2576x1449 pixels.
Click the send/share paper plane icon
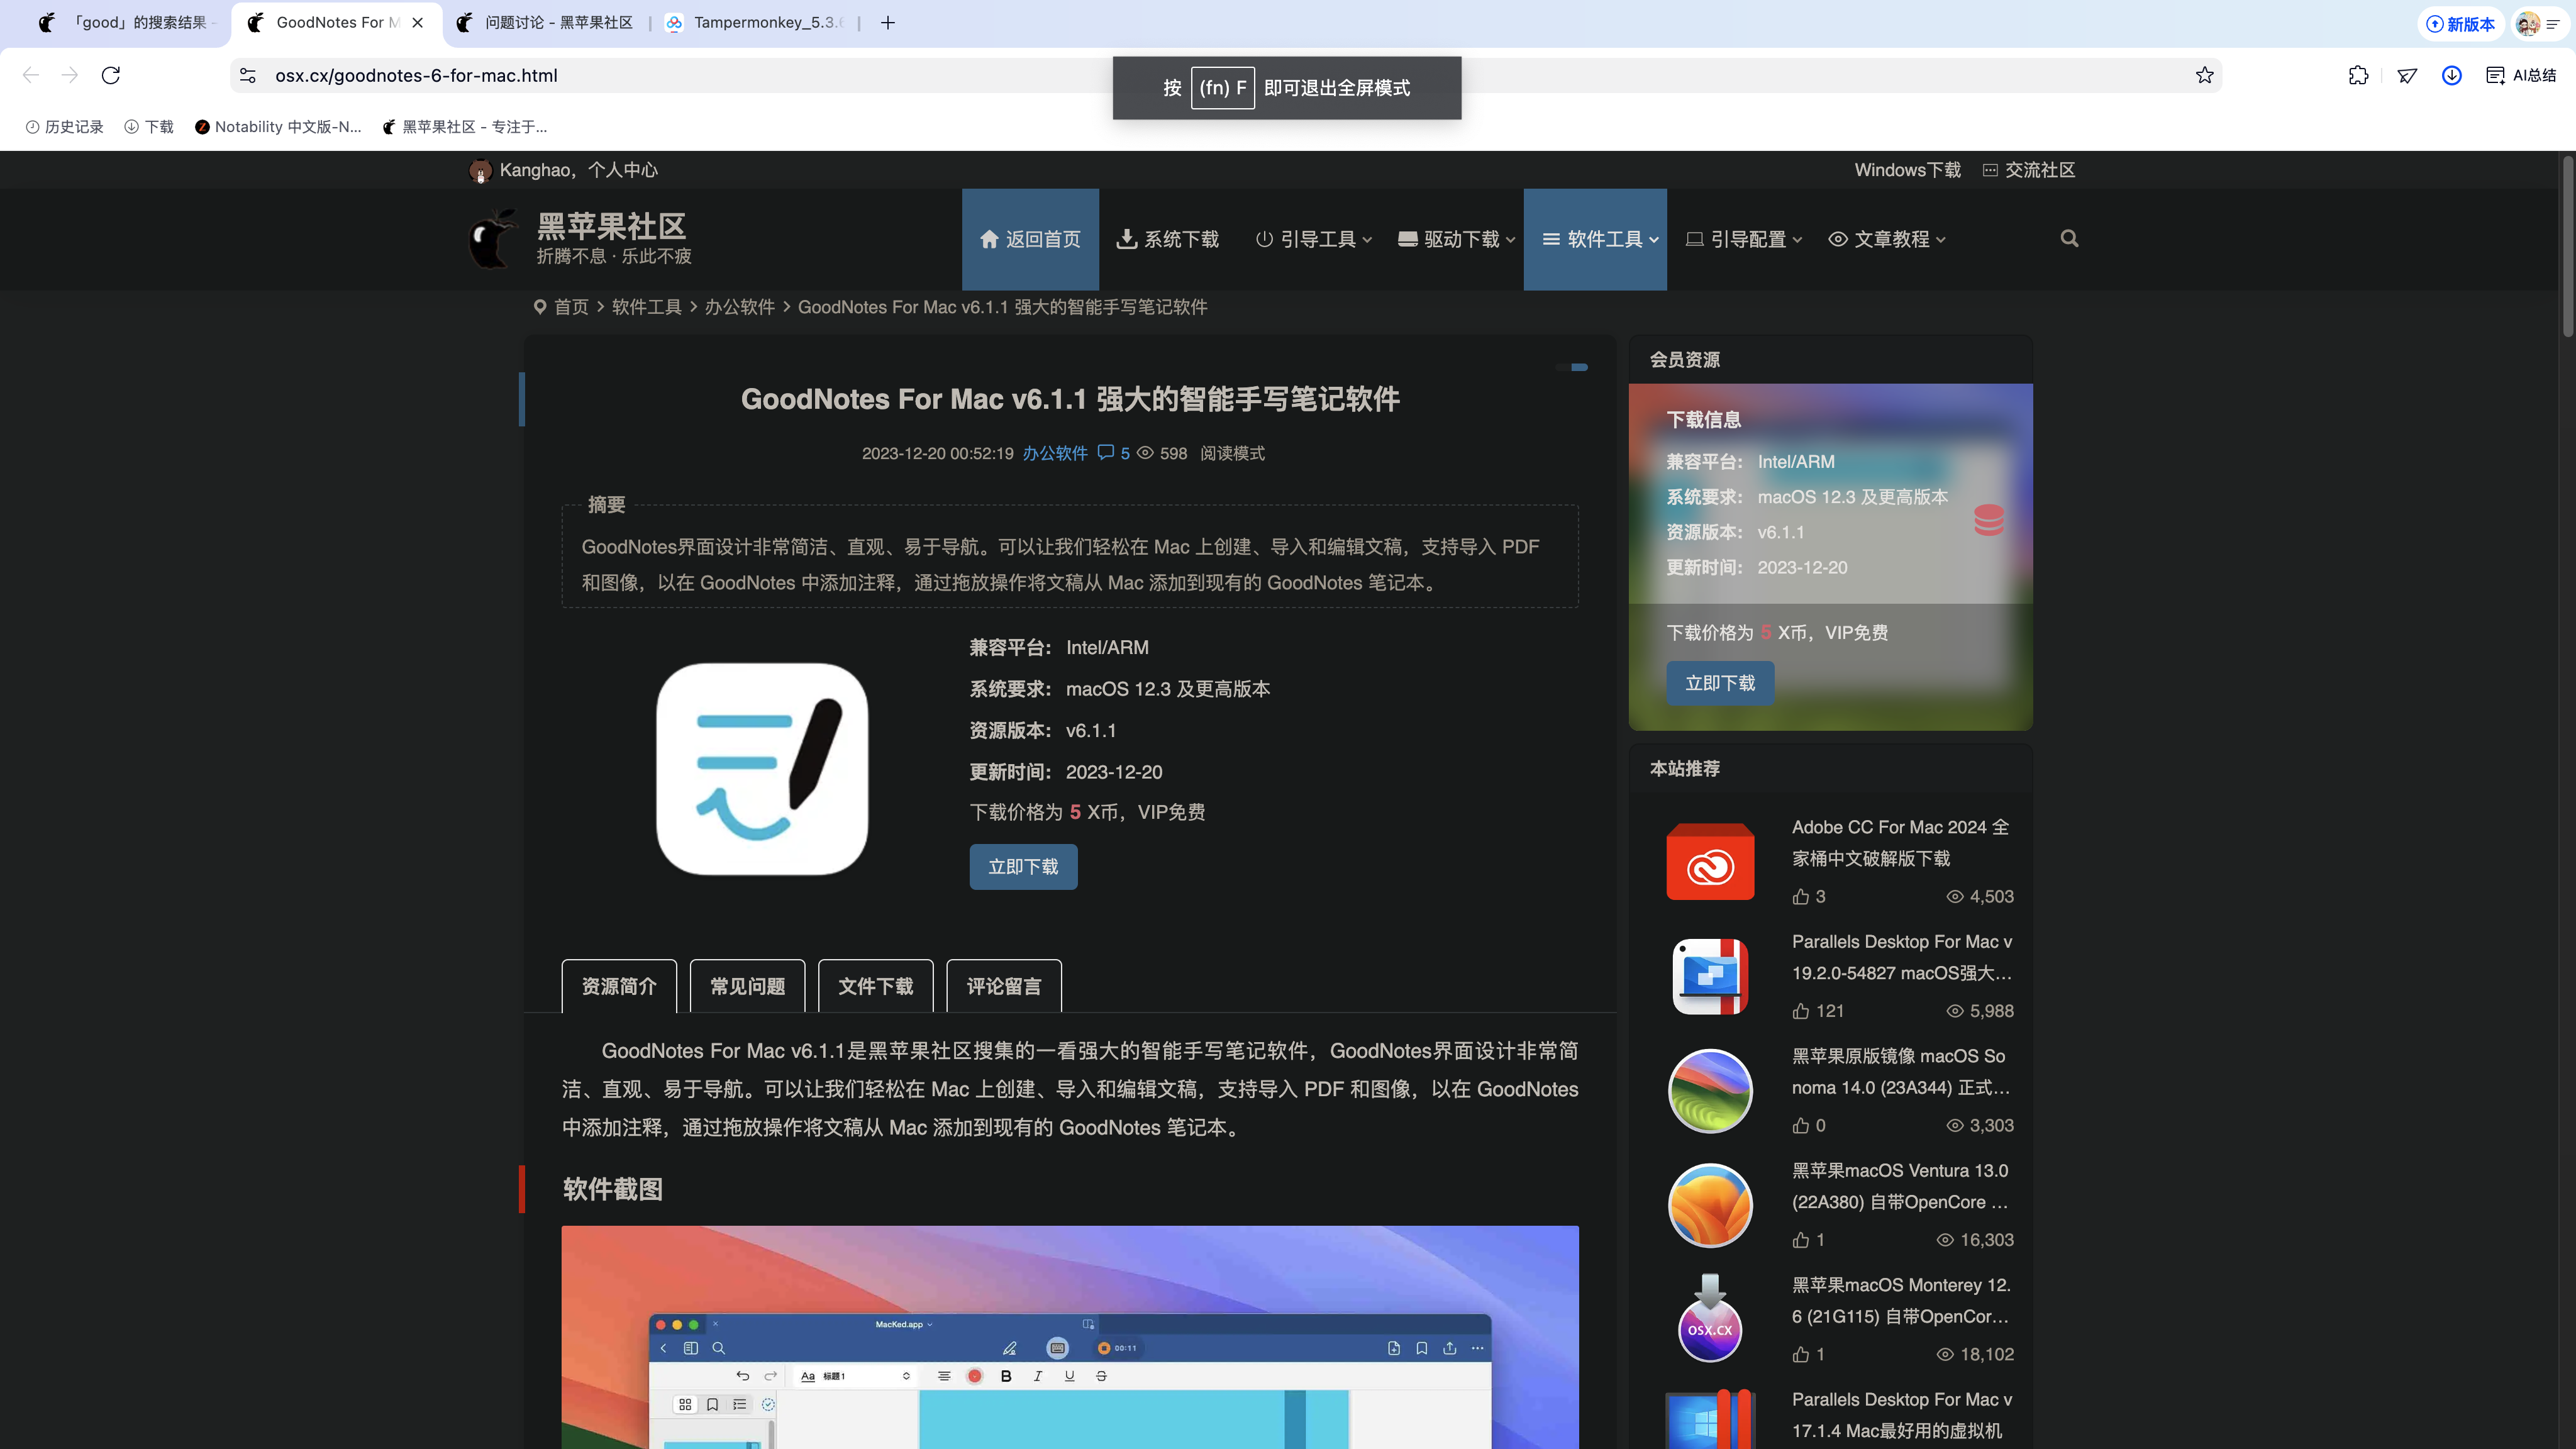[2407, 75]
